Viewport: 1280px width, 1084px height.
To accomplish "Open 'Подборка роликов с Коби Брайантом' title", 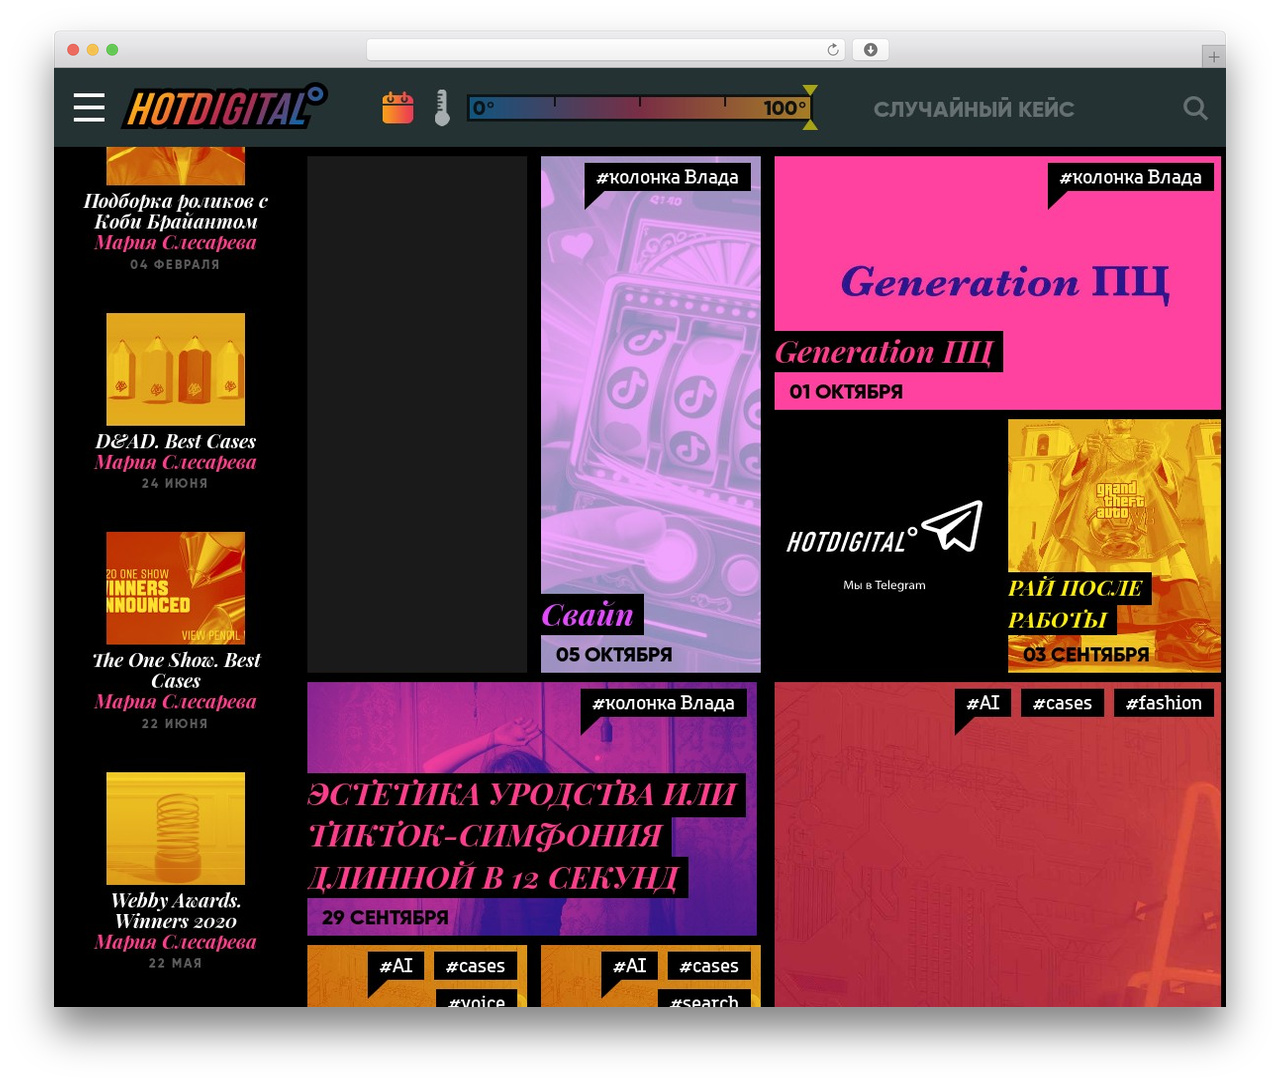I will click(176, 211).
